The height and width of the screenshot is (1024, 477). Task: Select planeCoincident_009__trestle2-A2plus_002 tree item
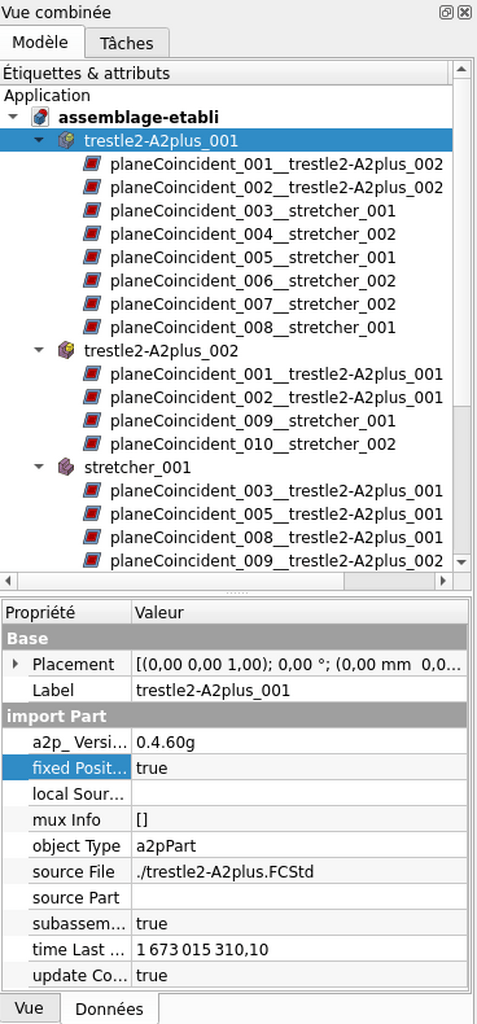pos(276,560)
